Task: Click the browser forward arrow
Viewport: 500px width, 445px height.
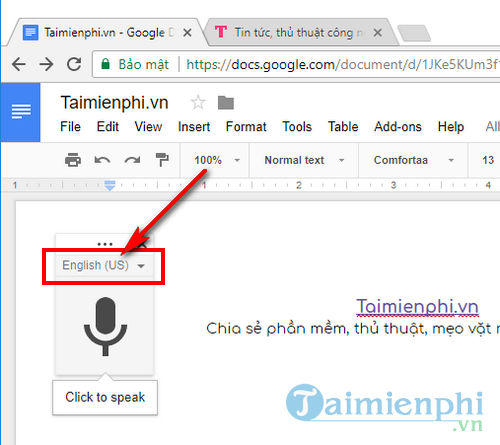Action: [x=46, y=64]
